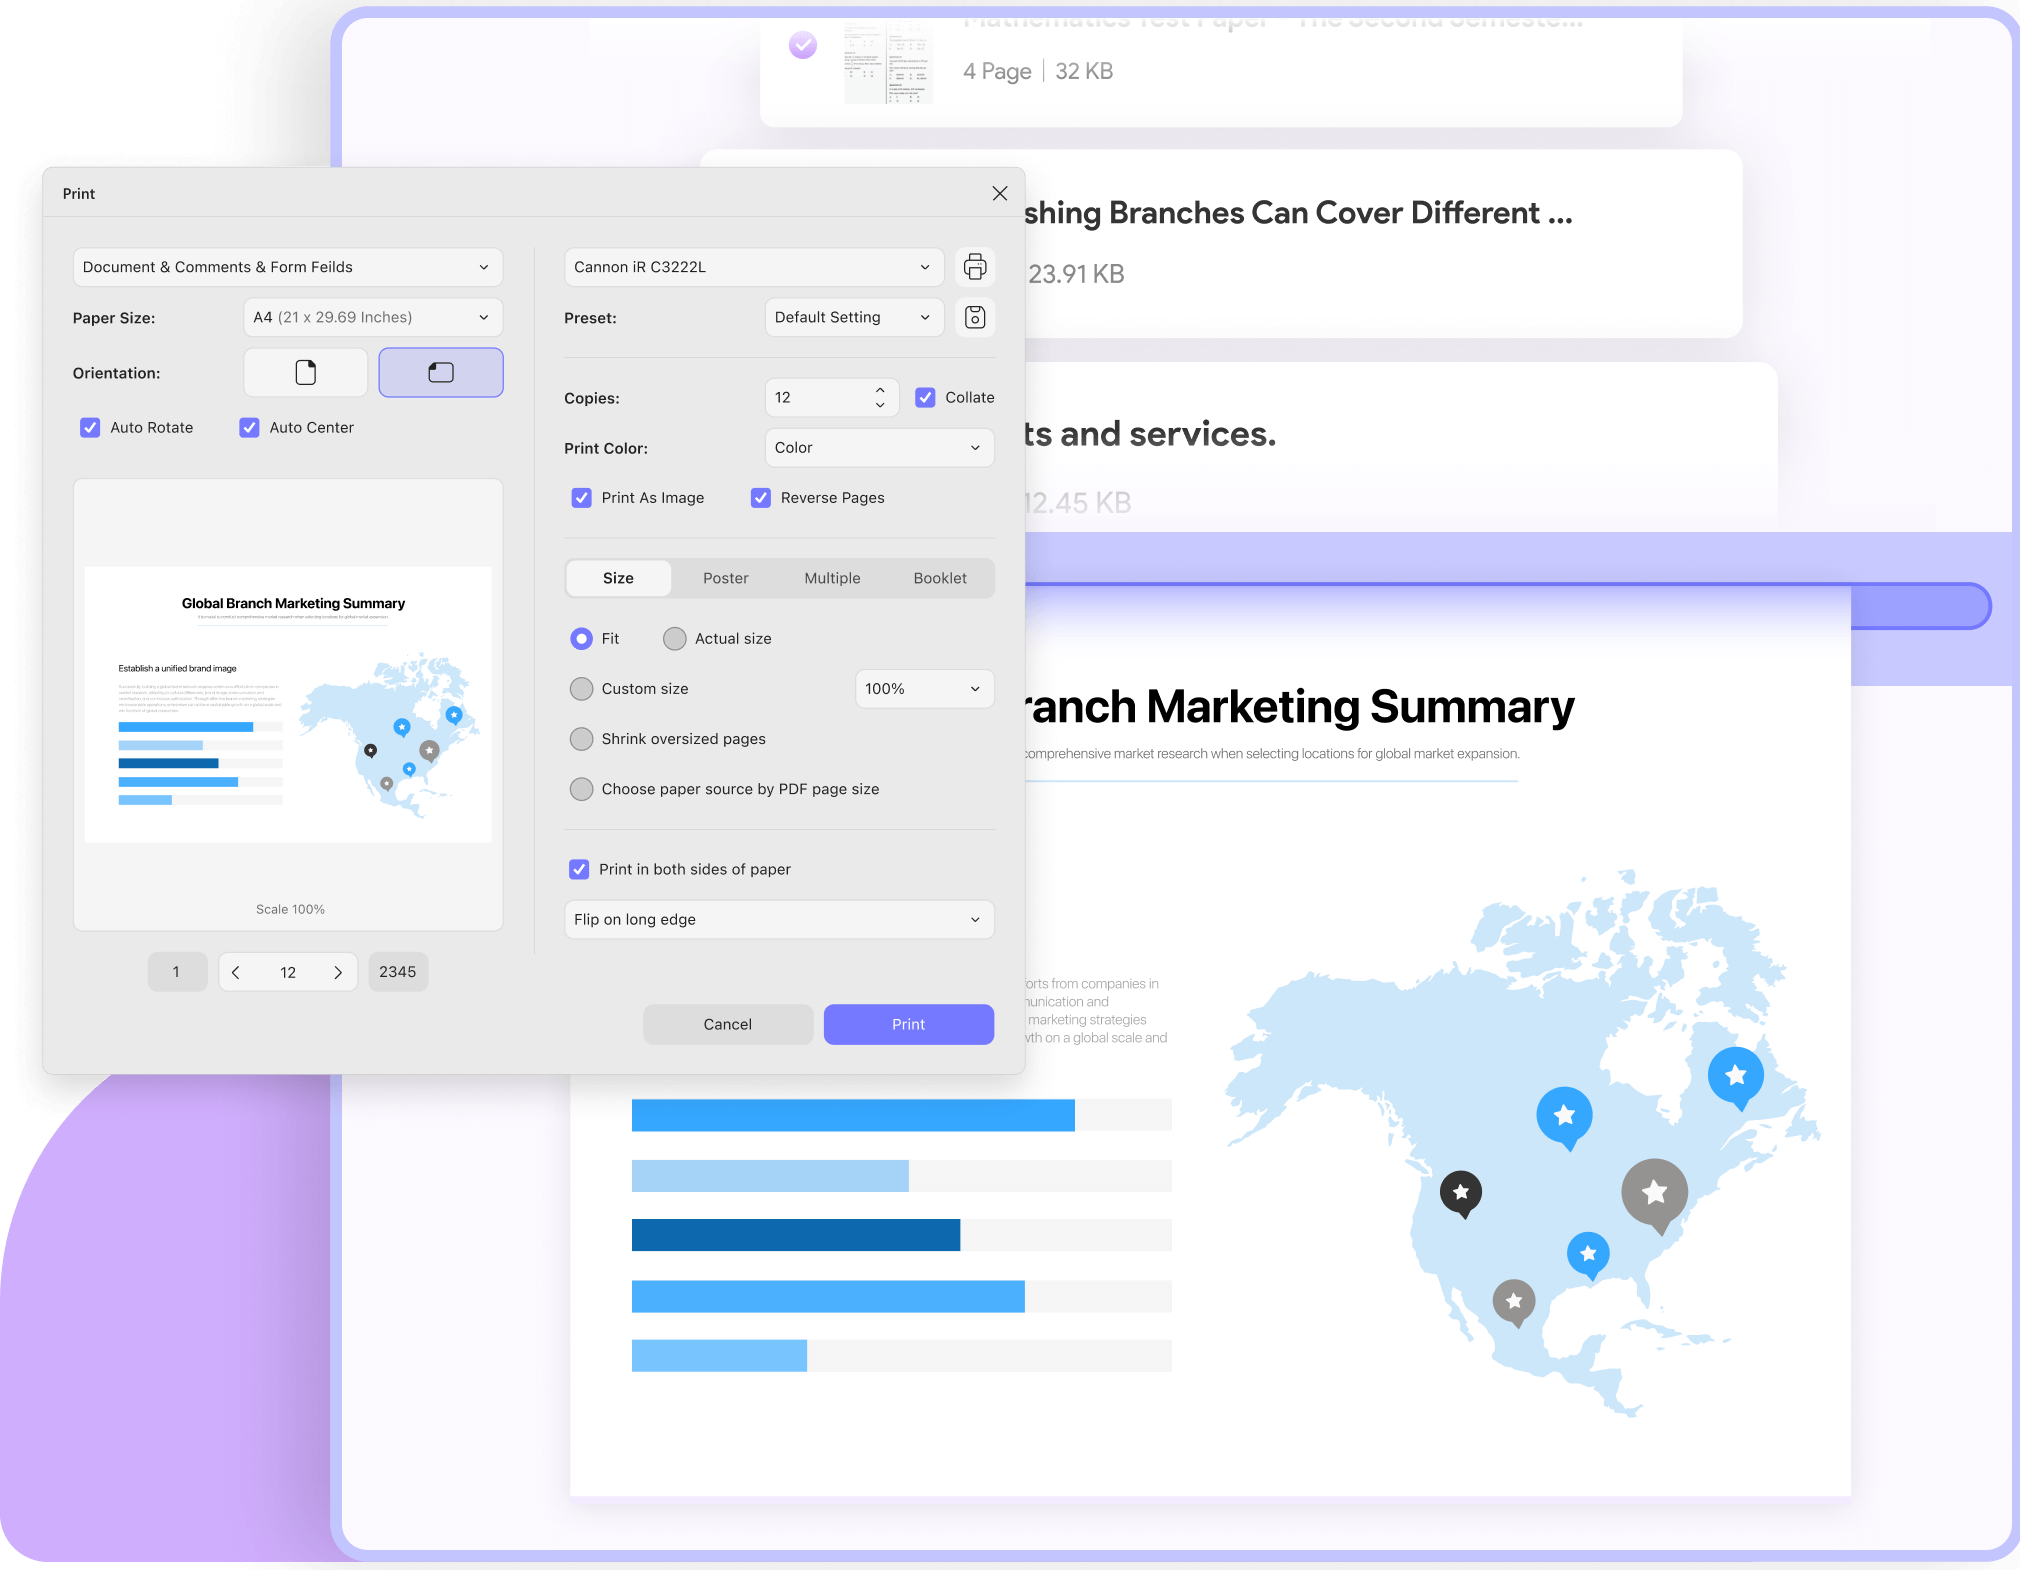The width and height of the screenshot is (2020, 1570).
Task: Increase copies with stepper up arrow
Action: 880,390
